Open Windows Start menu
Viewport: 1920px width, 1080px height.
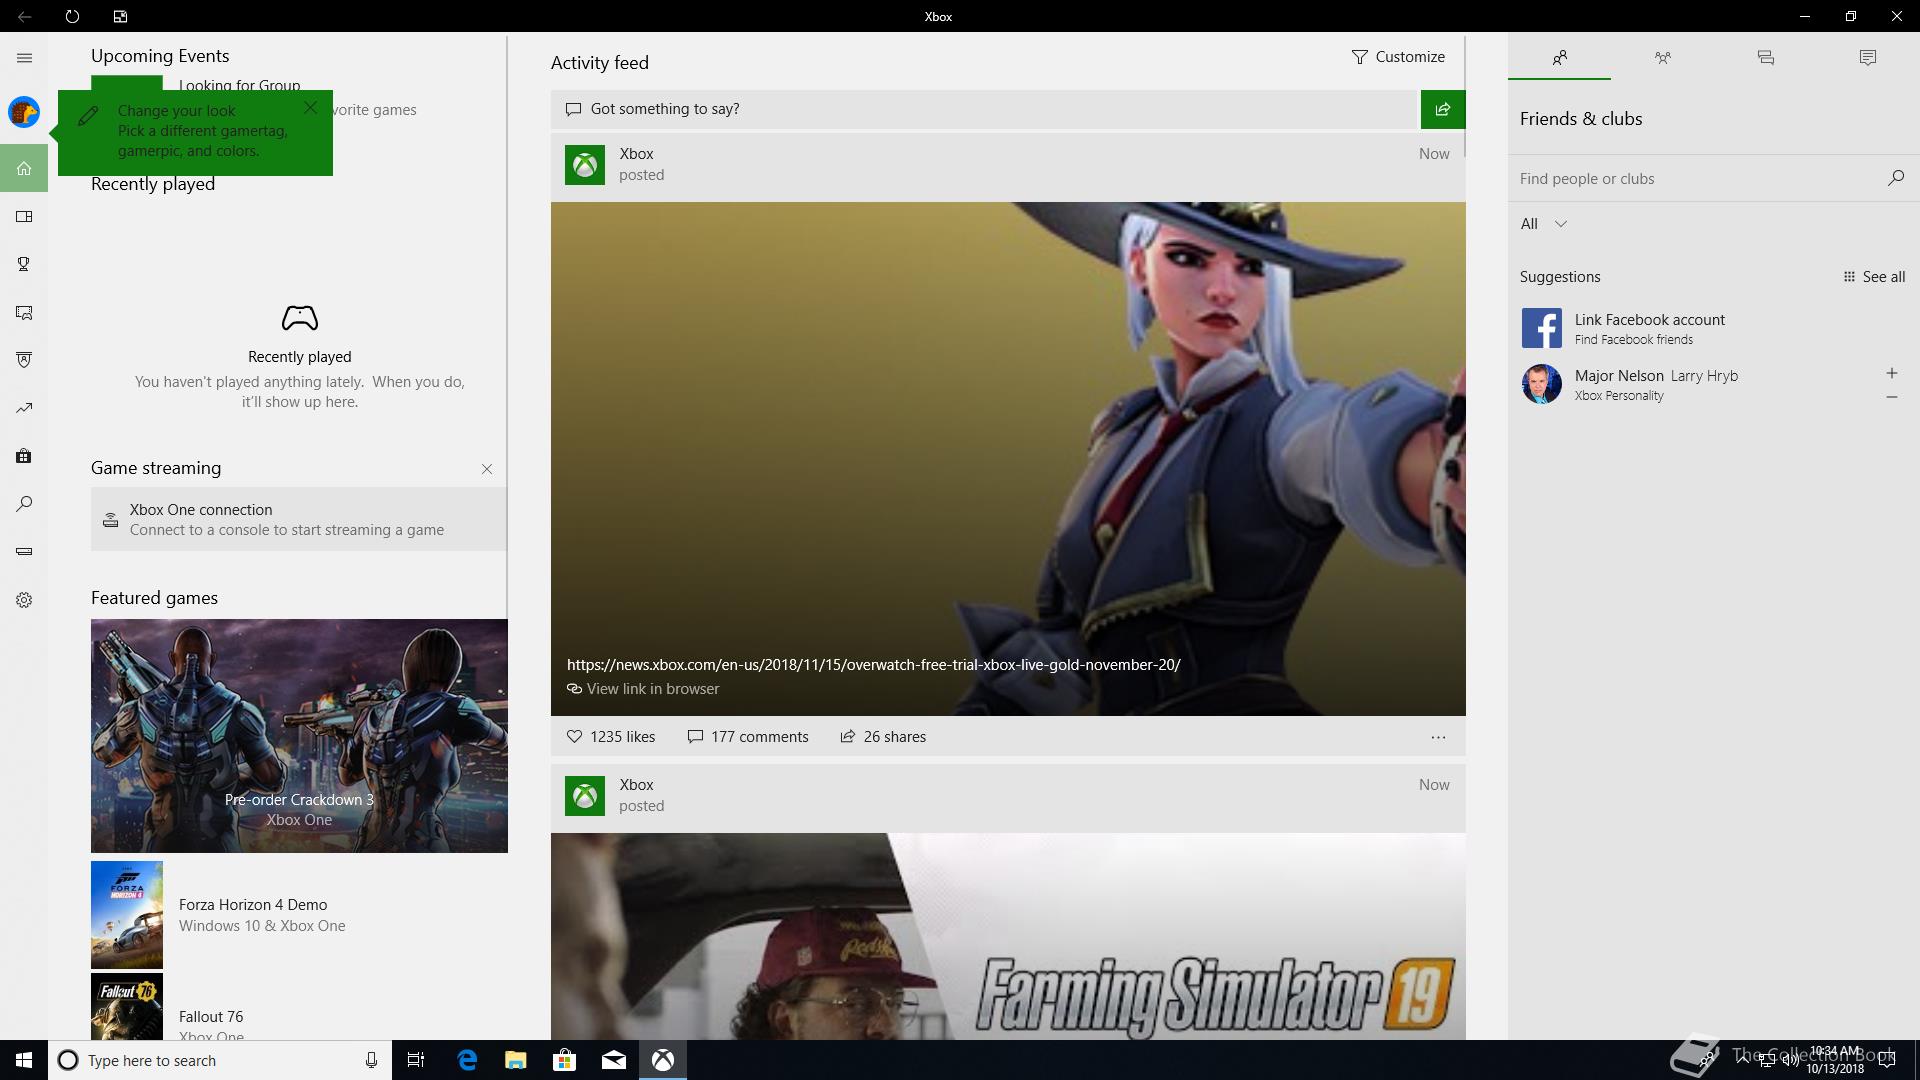click(24, 1060)
